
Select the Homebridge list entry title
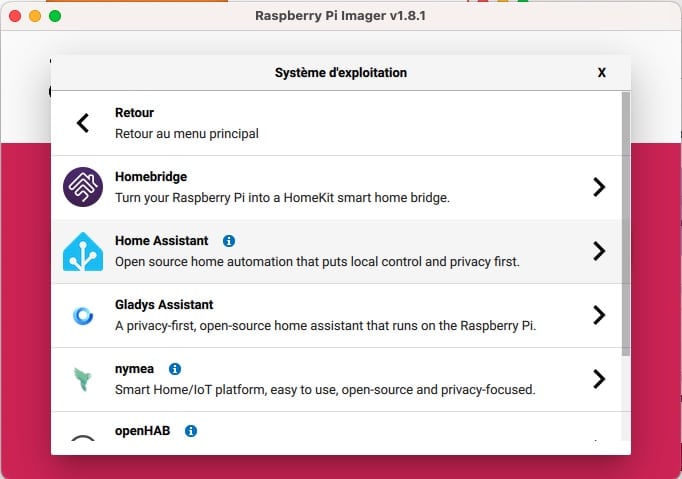click(x=151, y=177)
